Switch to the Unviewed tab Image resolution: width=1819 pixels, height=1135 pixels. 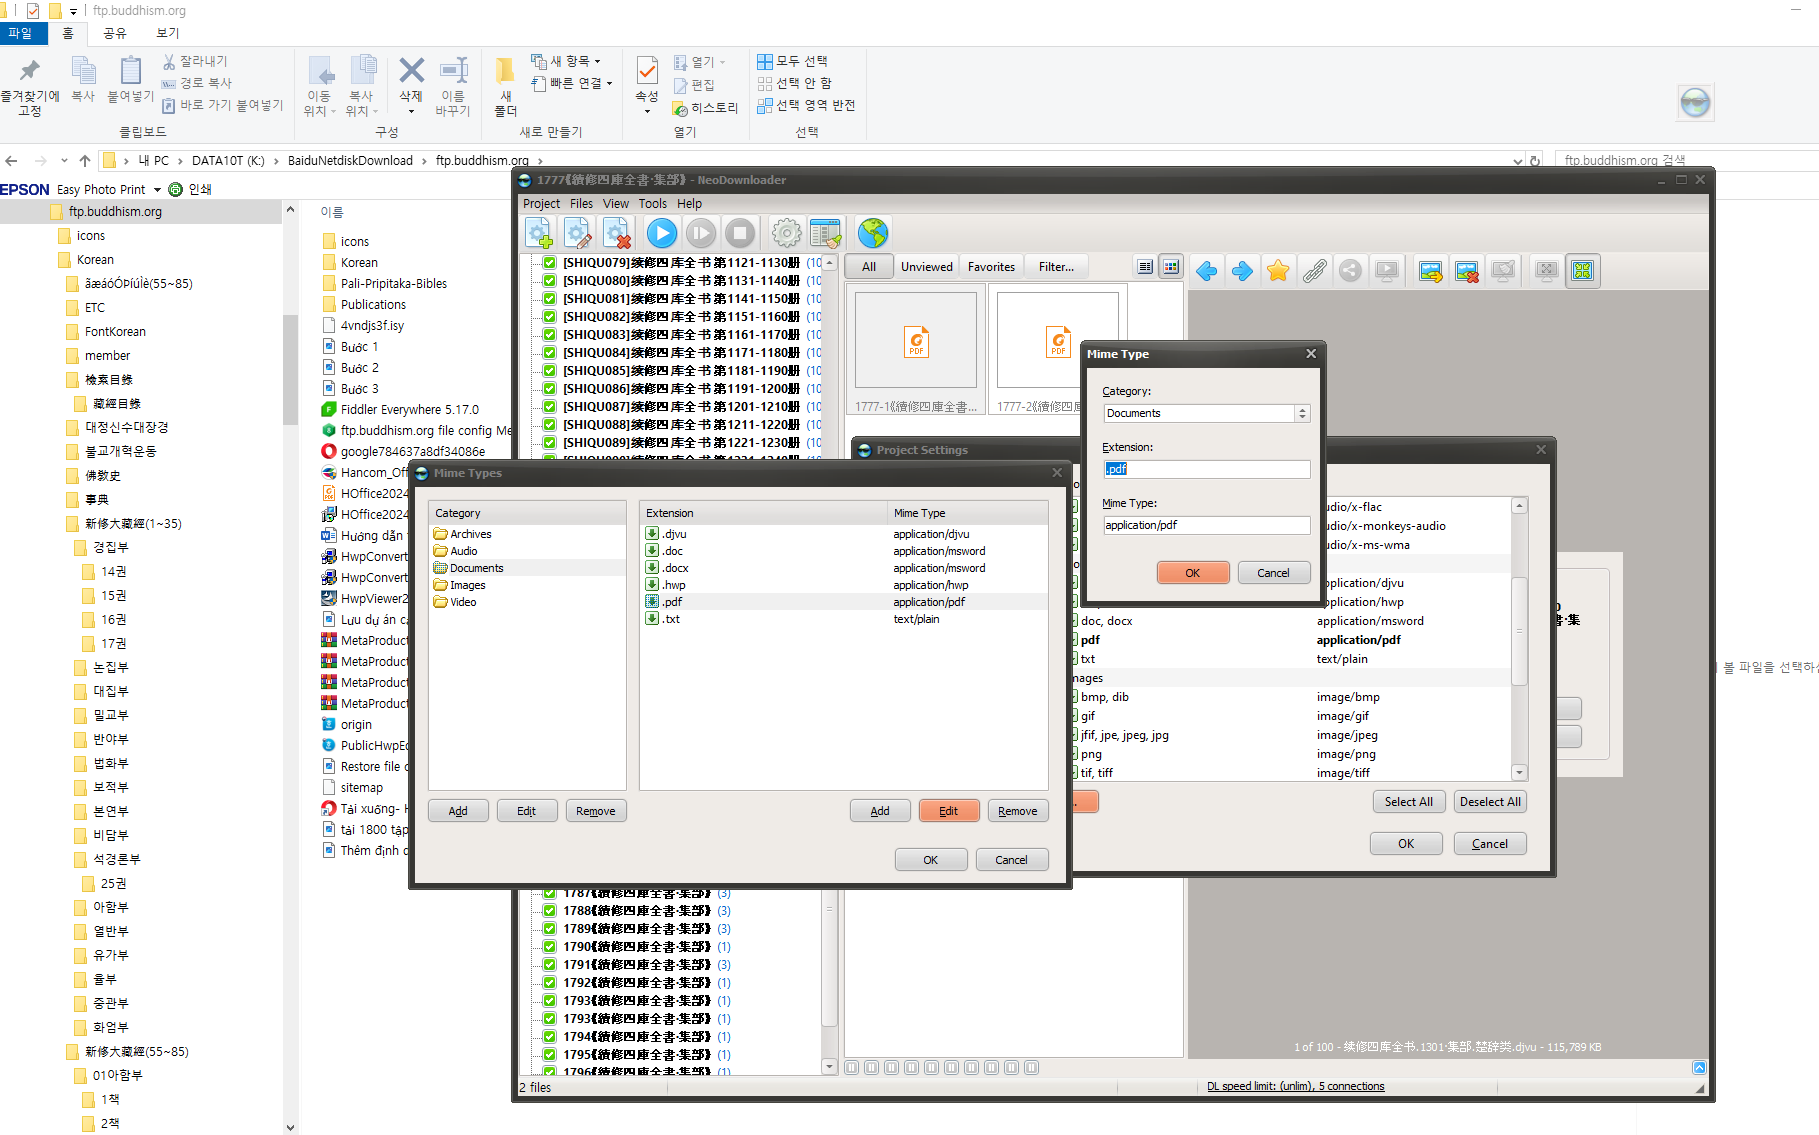tap(926, 267)
